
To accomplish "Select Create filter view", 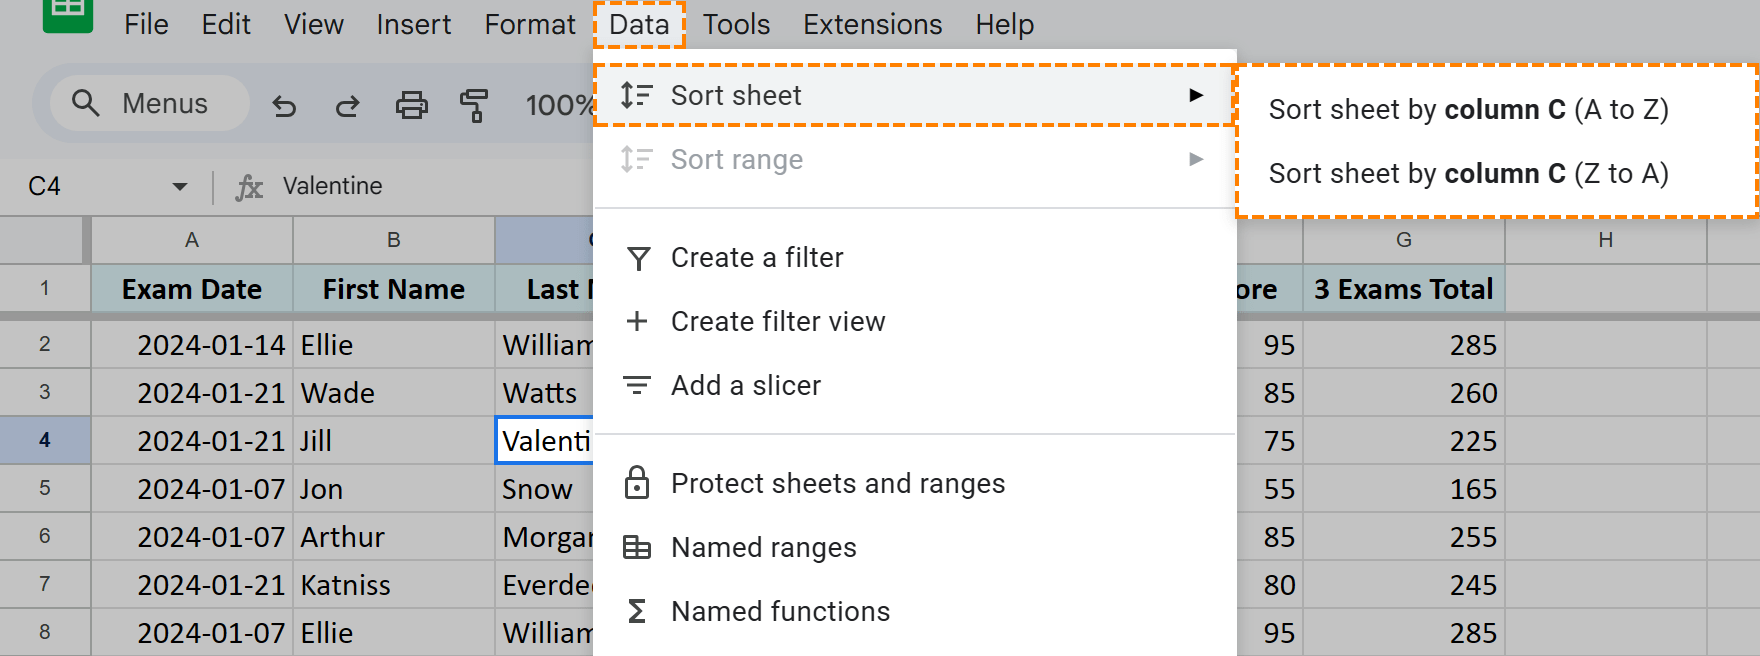I will (915, 321).
